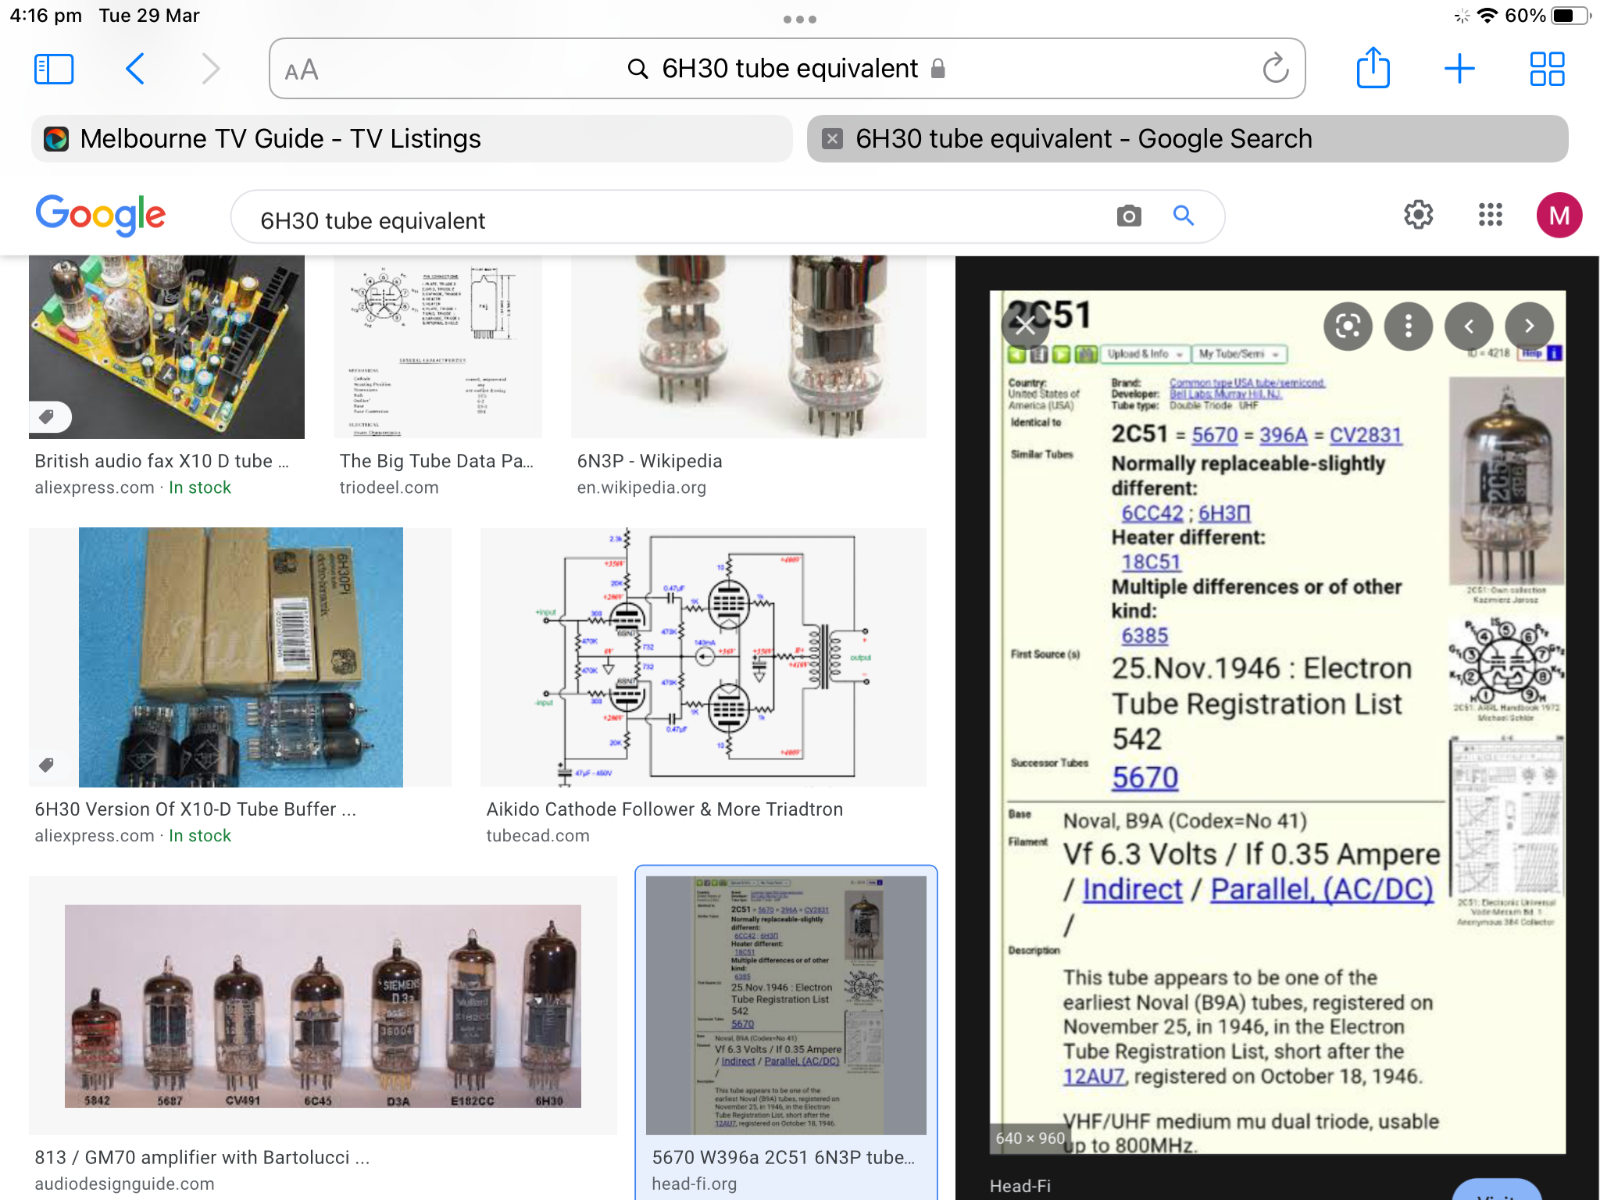Show the previous image in preview
1600x1200 pixels.
click(1469, 326)
